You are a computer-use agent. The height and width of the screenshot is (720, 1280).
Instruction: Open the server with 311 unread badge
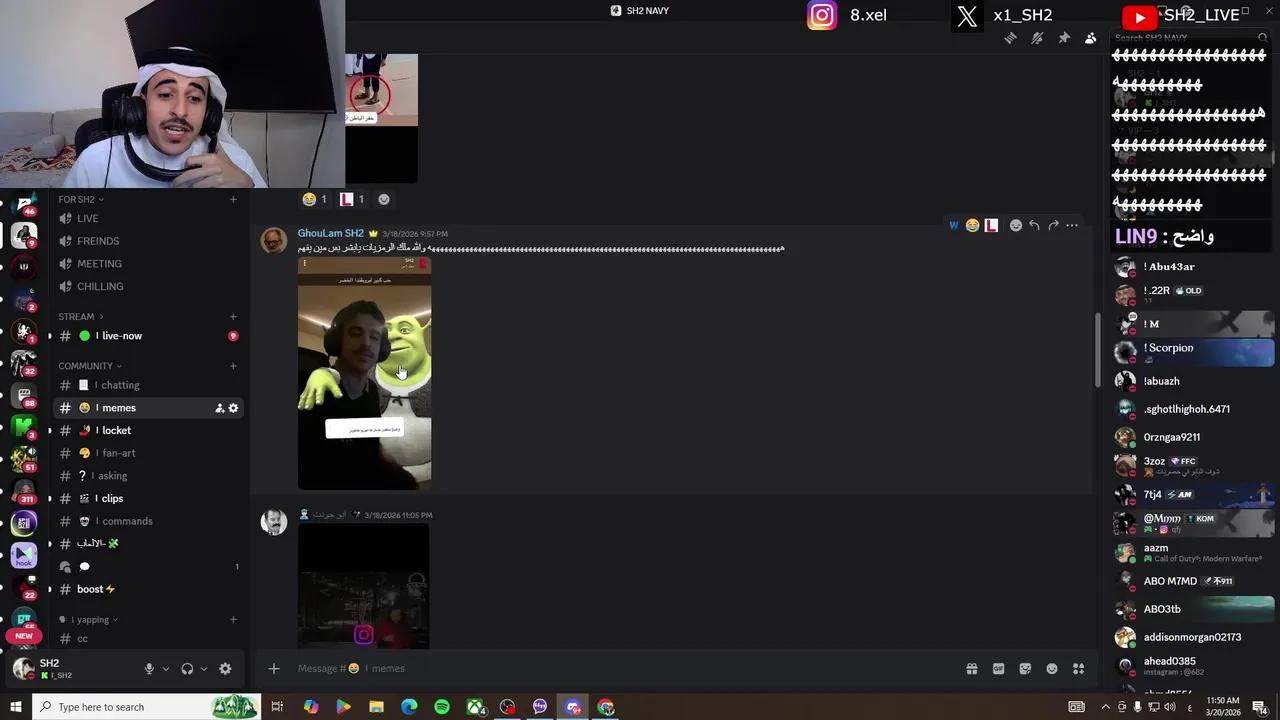click(x=24, y=490)
